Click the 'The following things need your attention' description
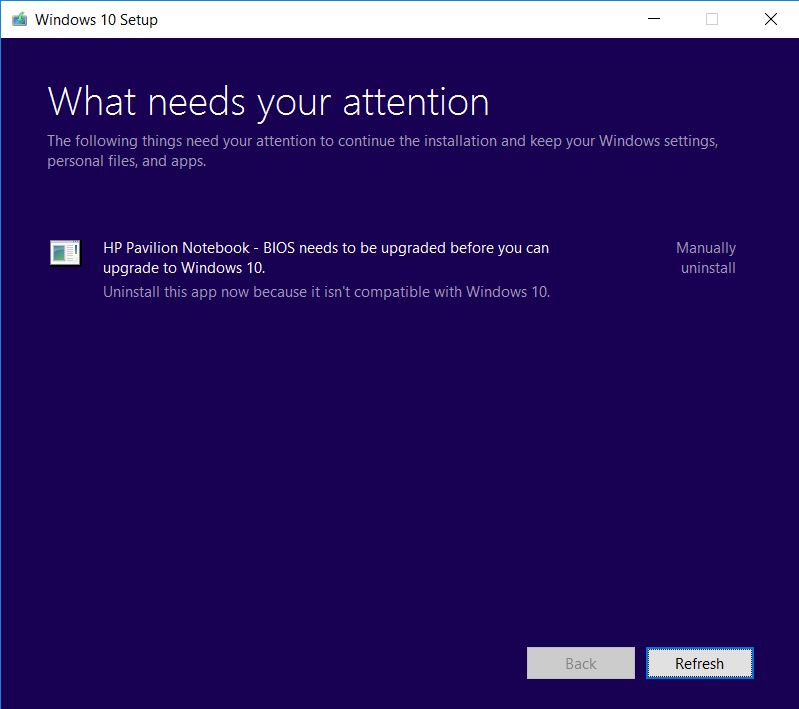 pos(383,151)
